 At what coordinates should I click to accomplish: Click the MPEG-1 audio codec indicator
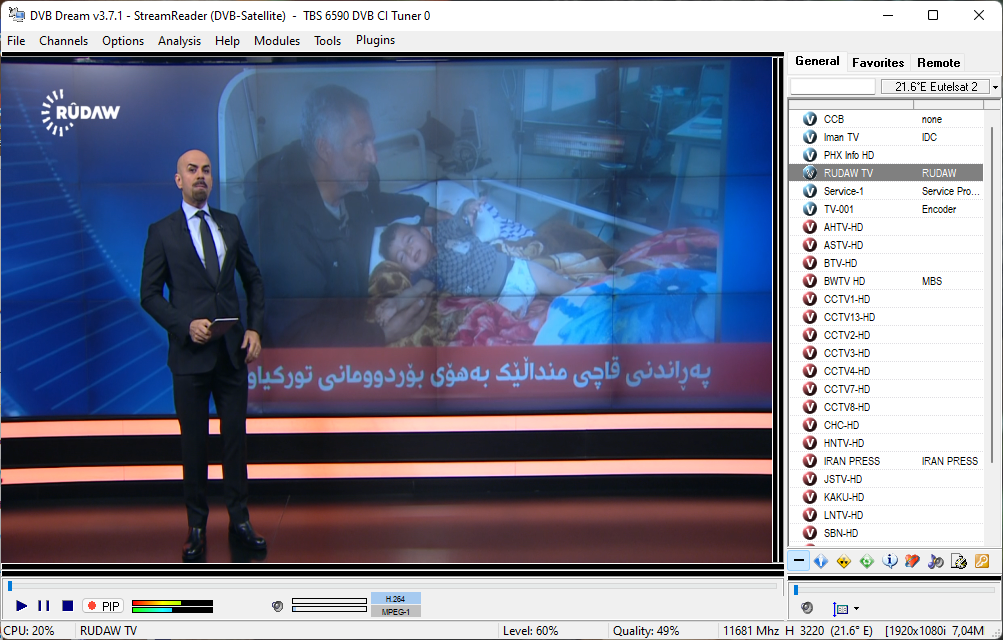click(x=395, y=612)
